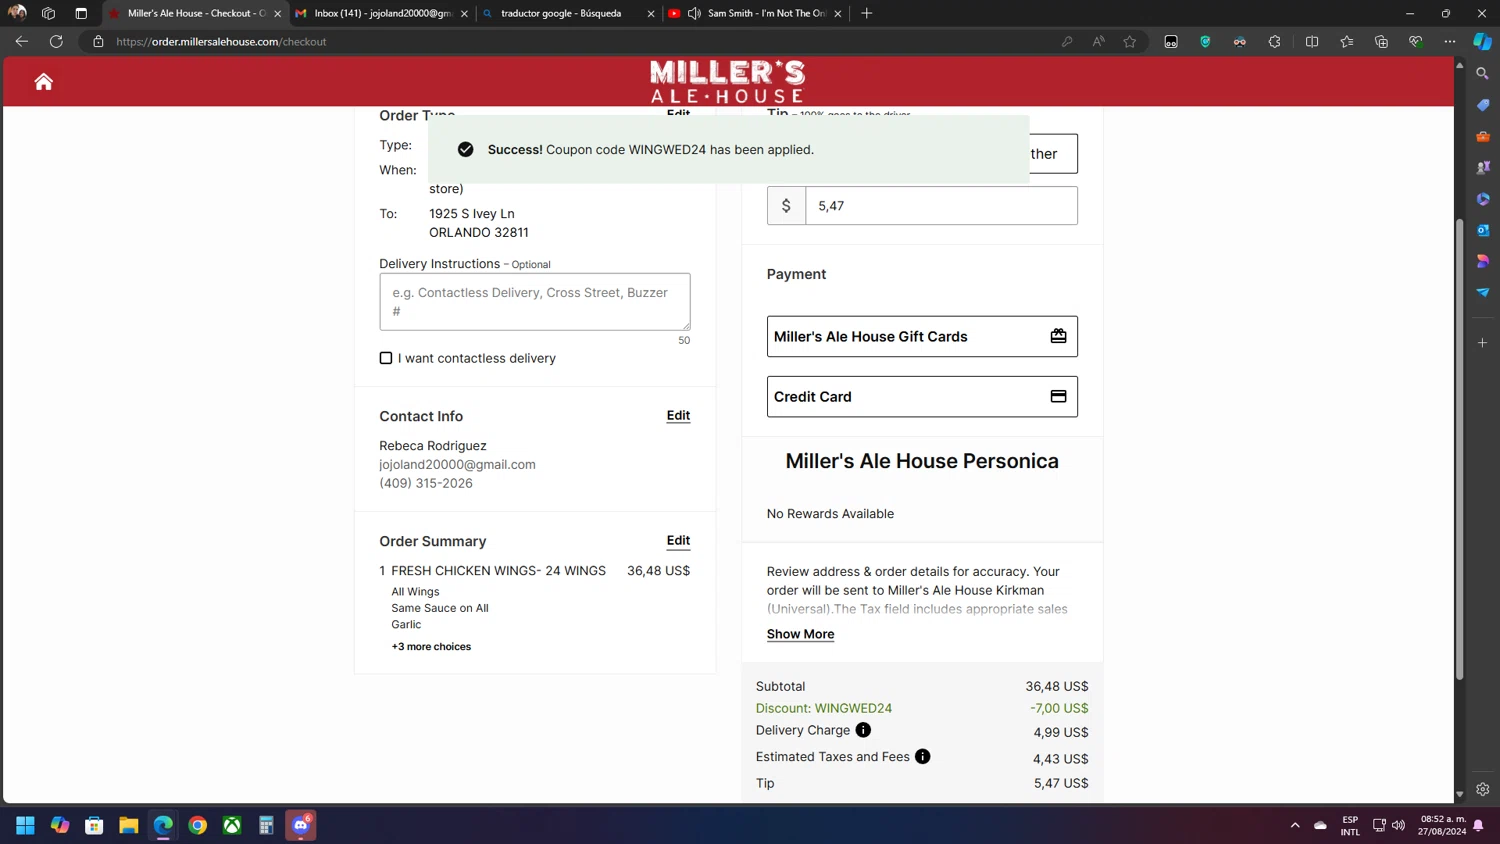The width and height of the screenshot is (1500, 844).
Task: Expand the order notice with Show More
Action: tap(800, 634)
